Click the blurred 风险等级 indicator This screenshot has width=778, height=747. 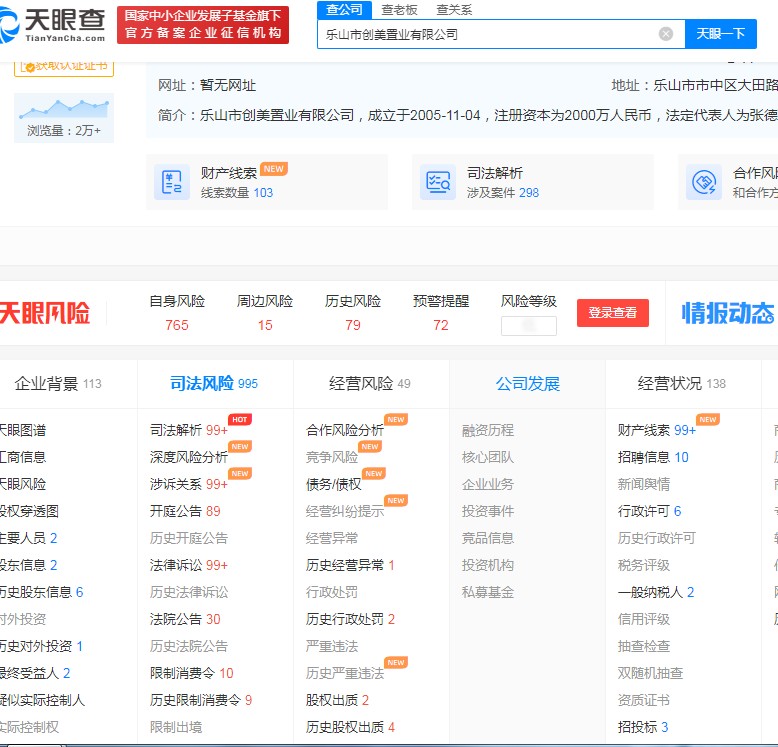click(528, 325)
